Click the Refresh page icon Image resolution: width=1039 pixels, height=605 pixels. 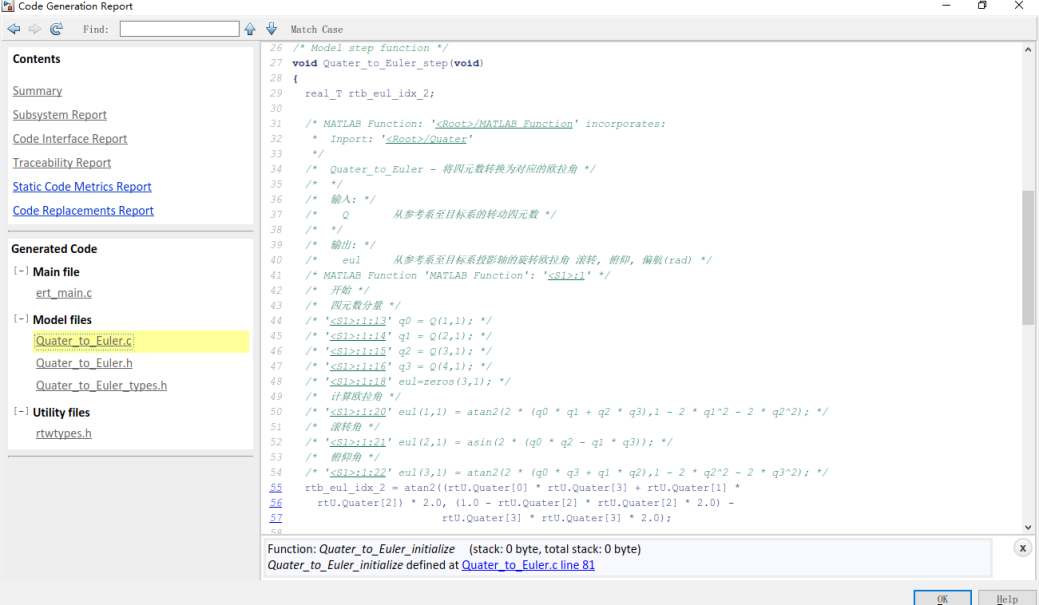[x=56, y=28]
